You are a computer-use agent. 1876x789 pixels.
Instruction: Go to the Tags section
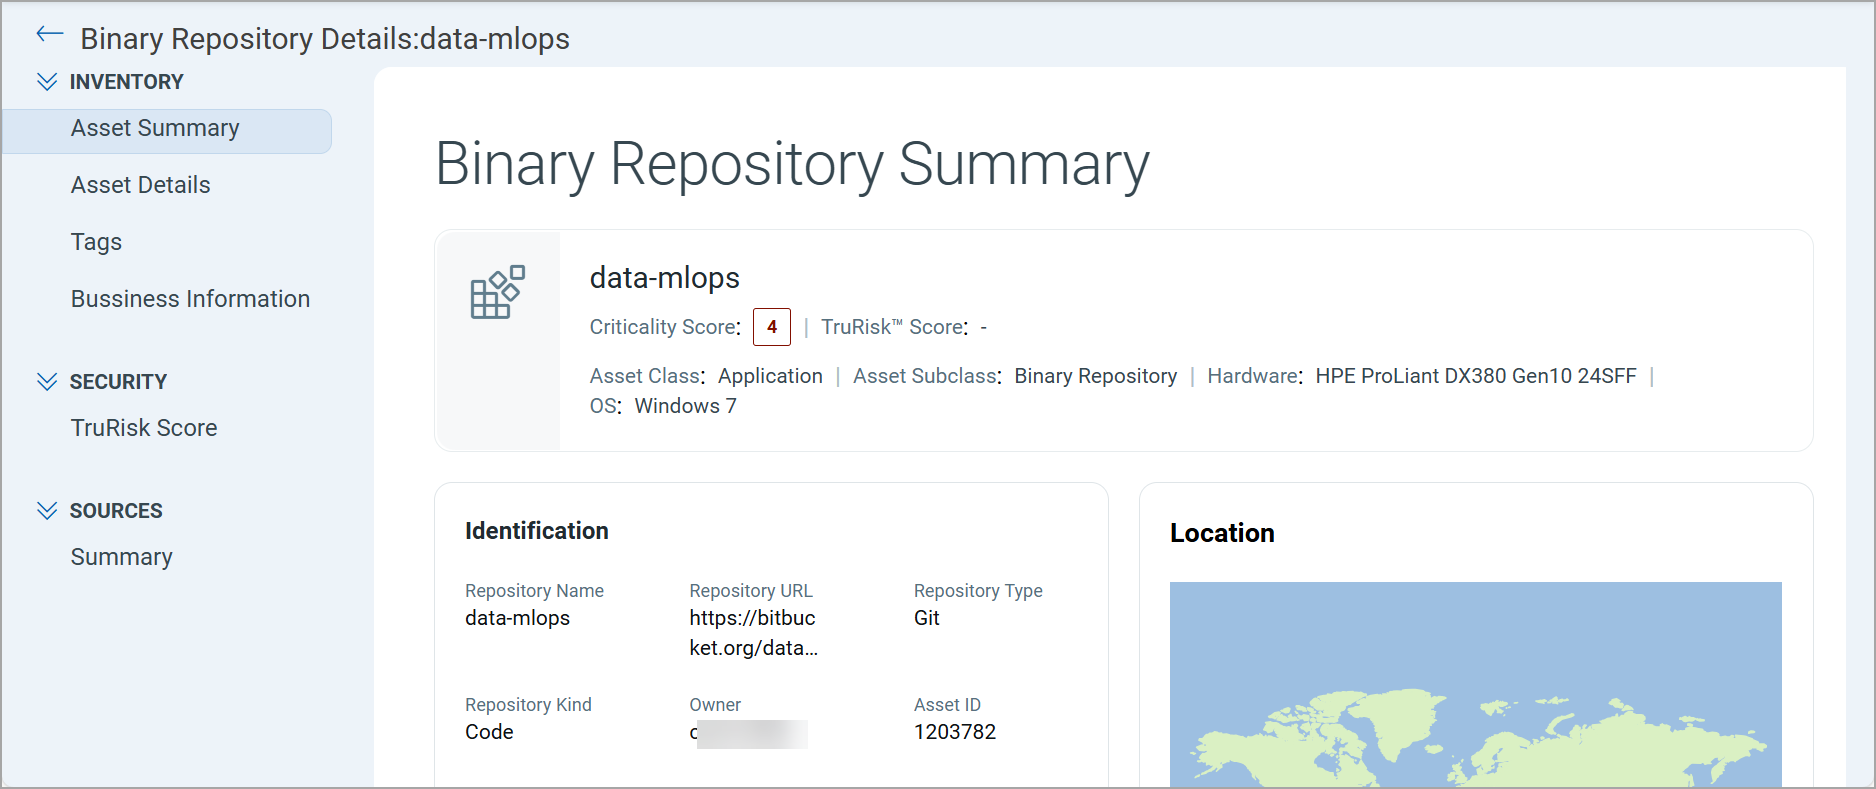(x=96, y=243)
